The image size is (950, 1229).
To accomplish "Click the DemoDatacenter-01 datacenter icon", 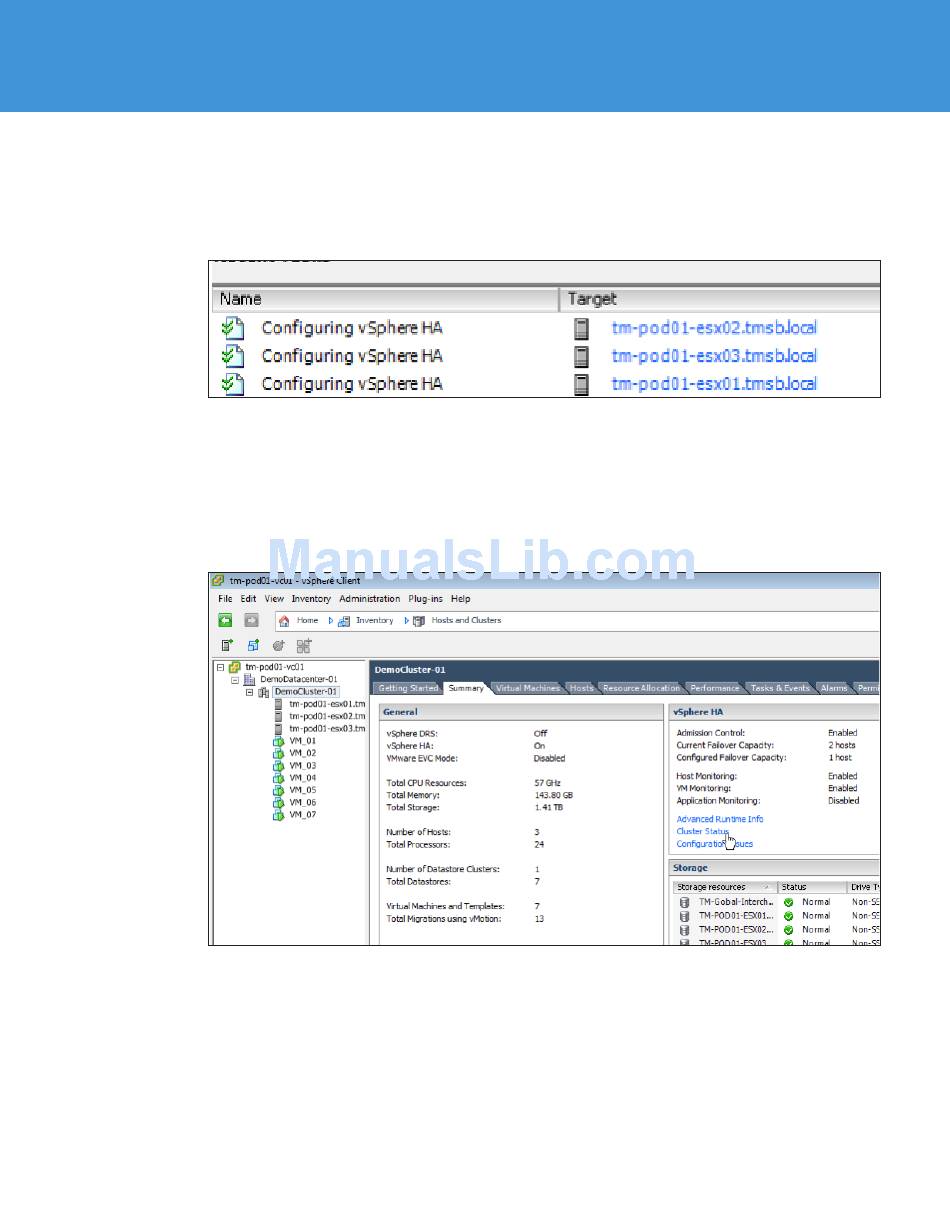I will 250,679.
